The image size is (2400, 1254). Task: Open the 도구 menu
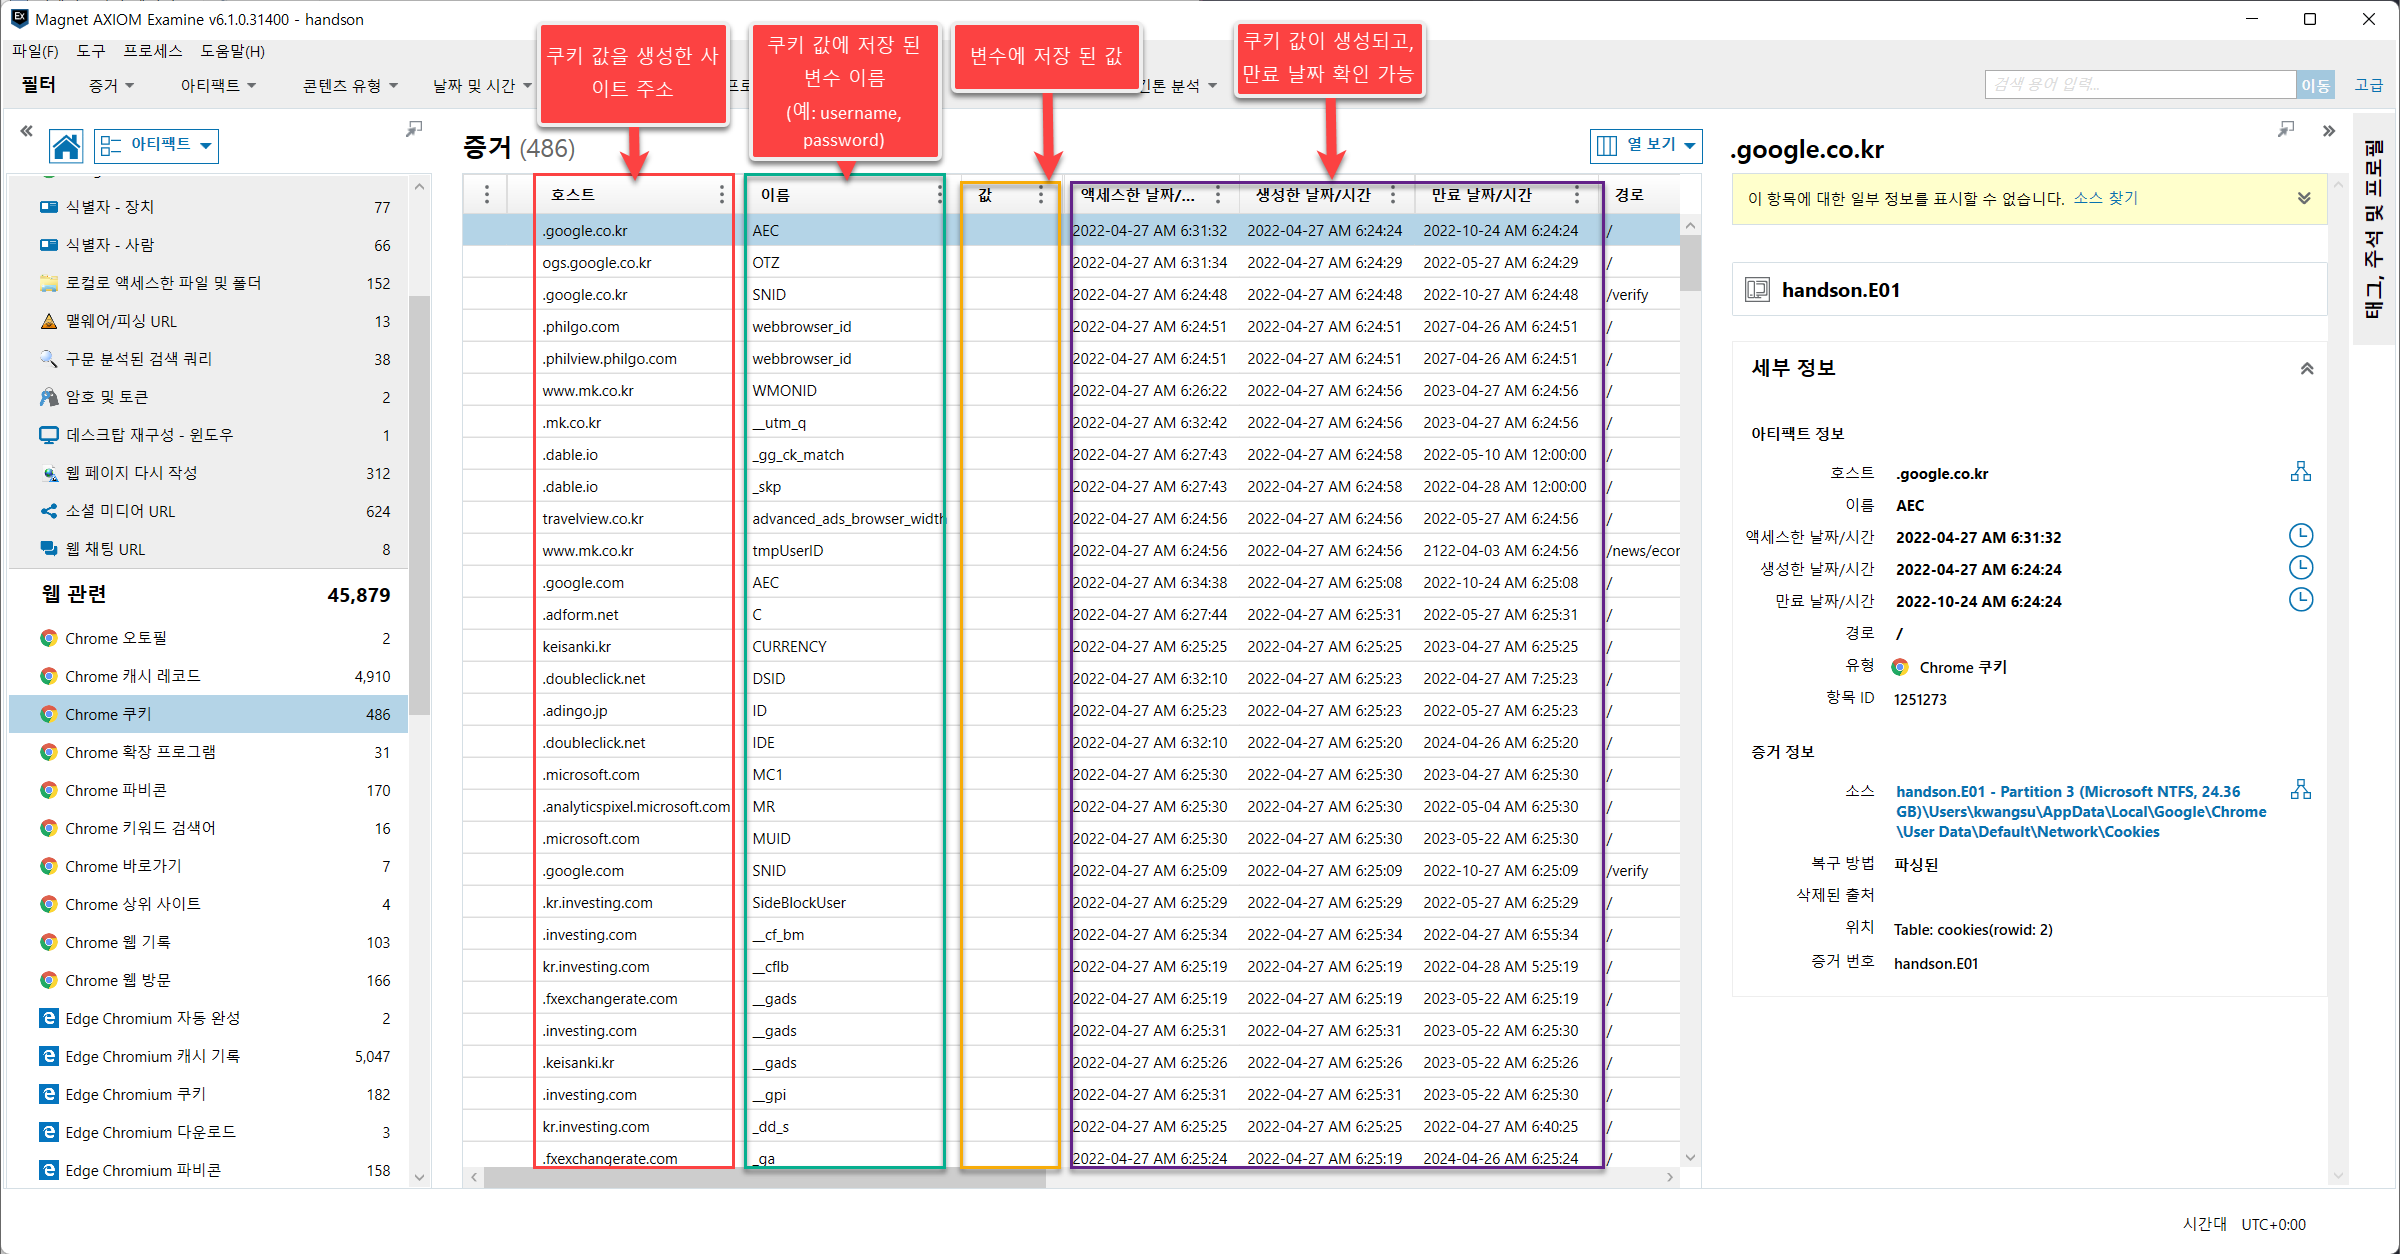coord(91,51)
